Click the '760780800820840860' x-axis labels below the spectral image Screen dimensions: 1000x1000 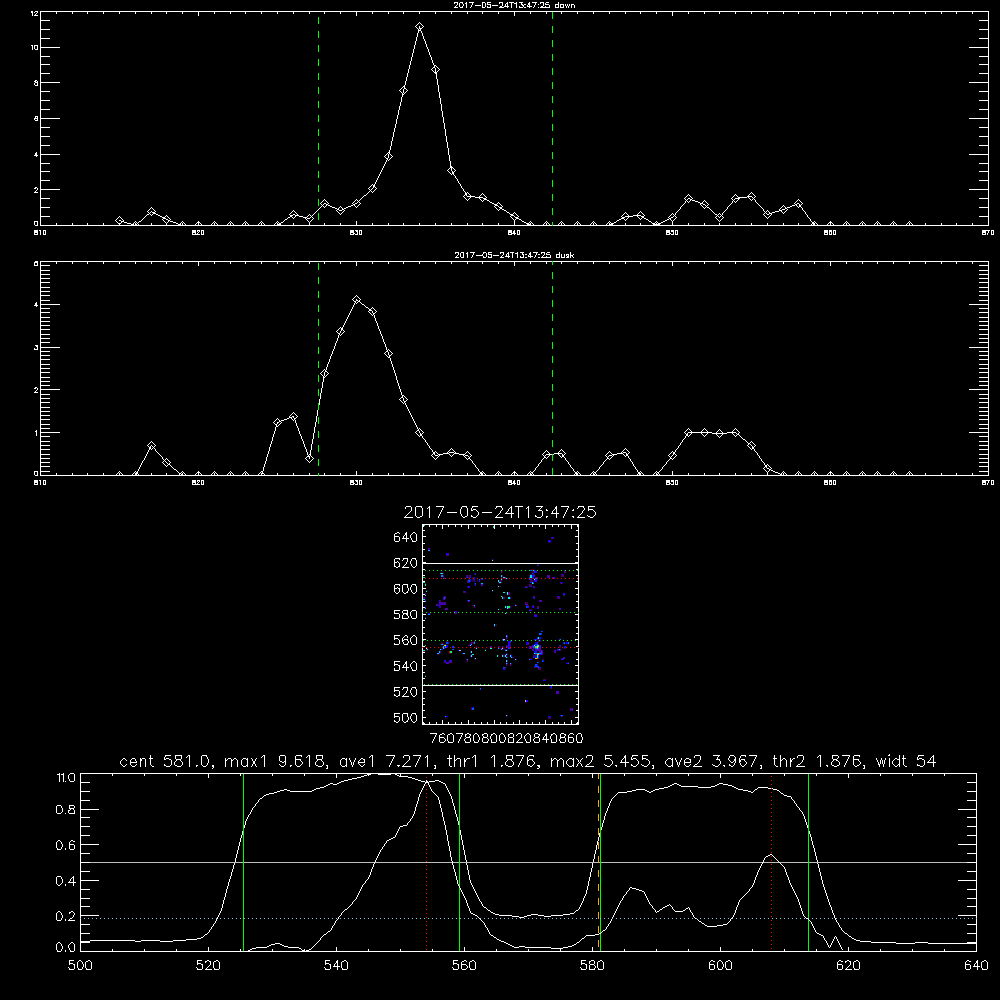[506, 738]
